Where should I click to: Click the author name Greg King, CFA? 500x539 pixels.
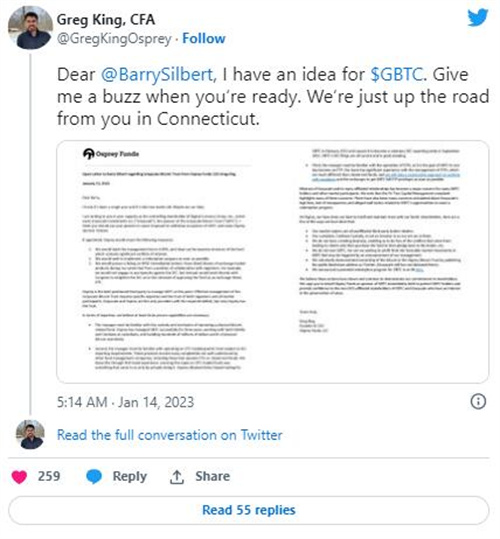[106, 20]
